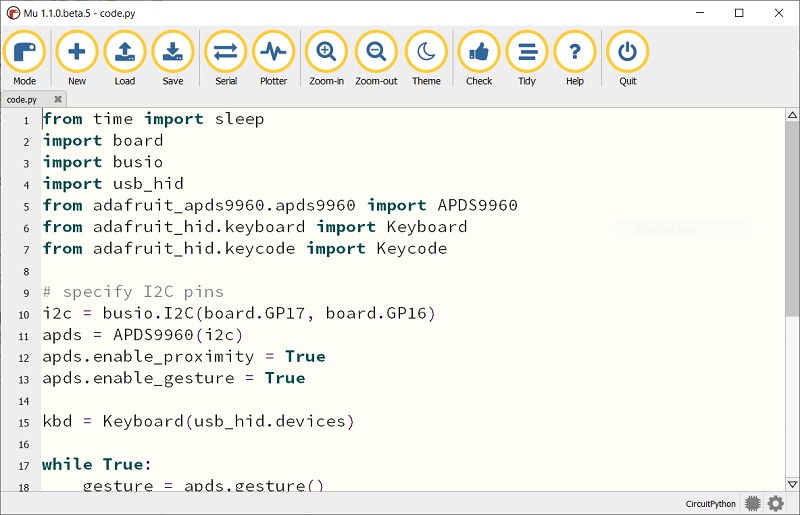This screenshot has height=515, width=800.
Task: Create a new file with New button
Action: [x=76, y=52]
